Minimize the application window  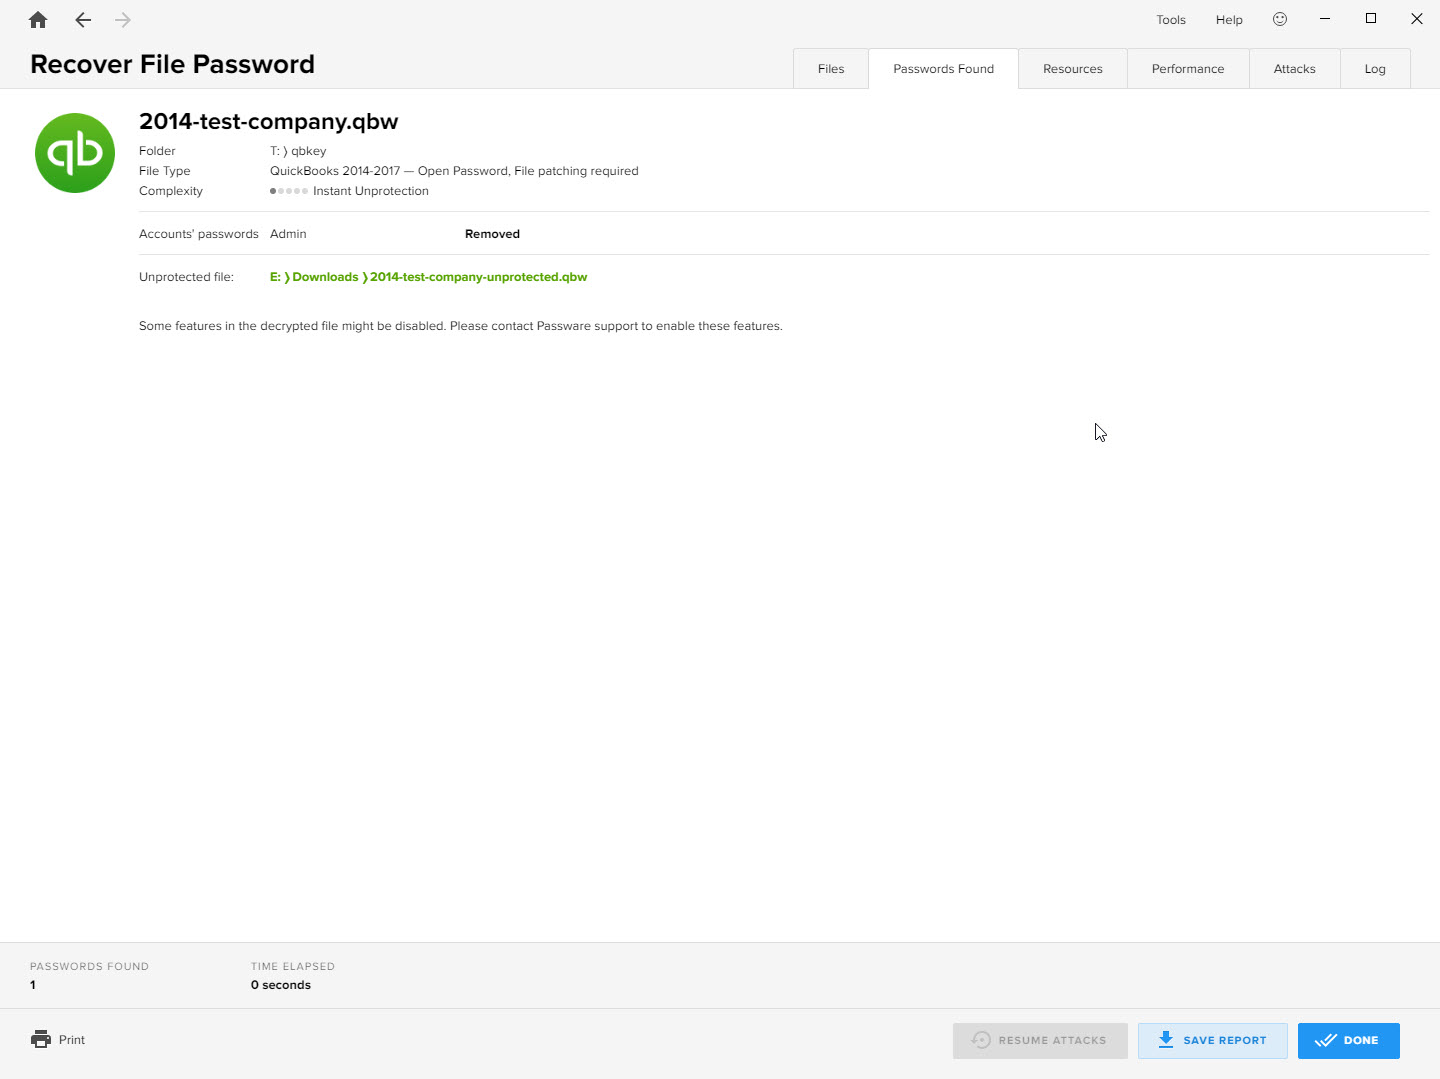coord(1325,19)
